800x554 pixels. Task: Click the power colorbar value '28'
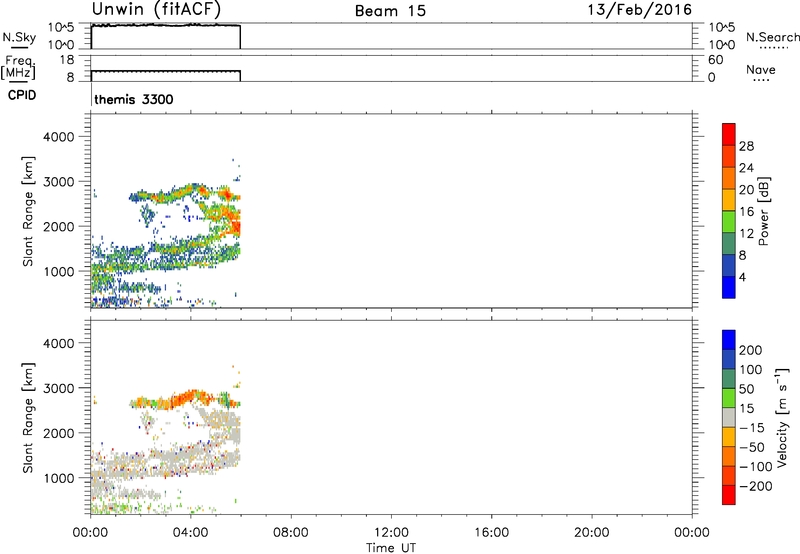(746, 146)
